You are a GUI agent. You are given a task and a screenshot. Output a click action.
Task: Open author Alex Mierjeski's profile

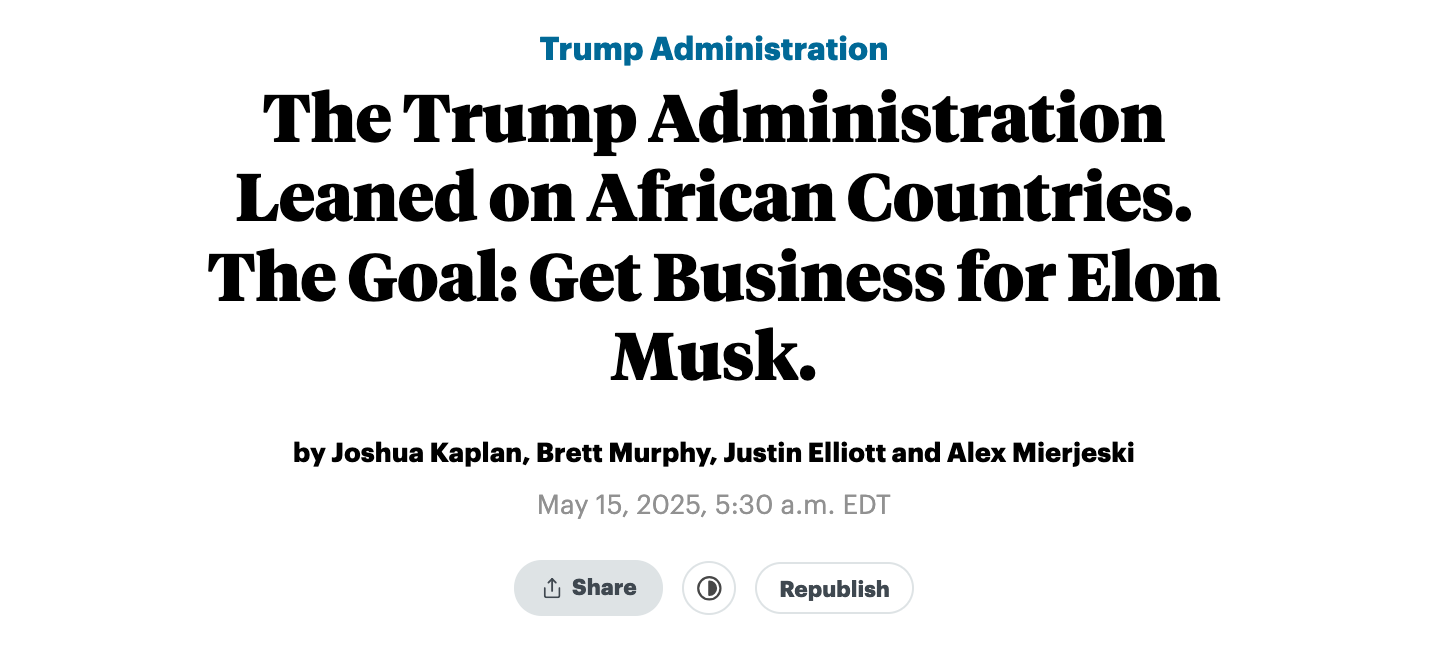1041,453
